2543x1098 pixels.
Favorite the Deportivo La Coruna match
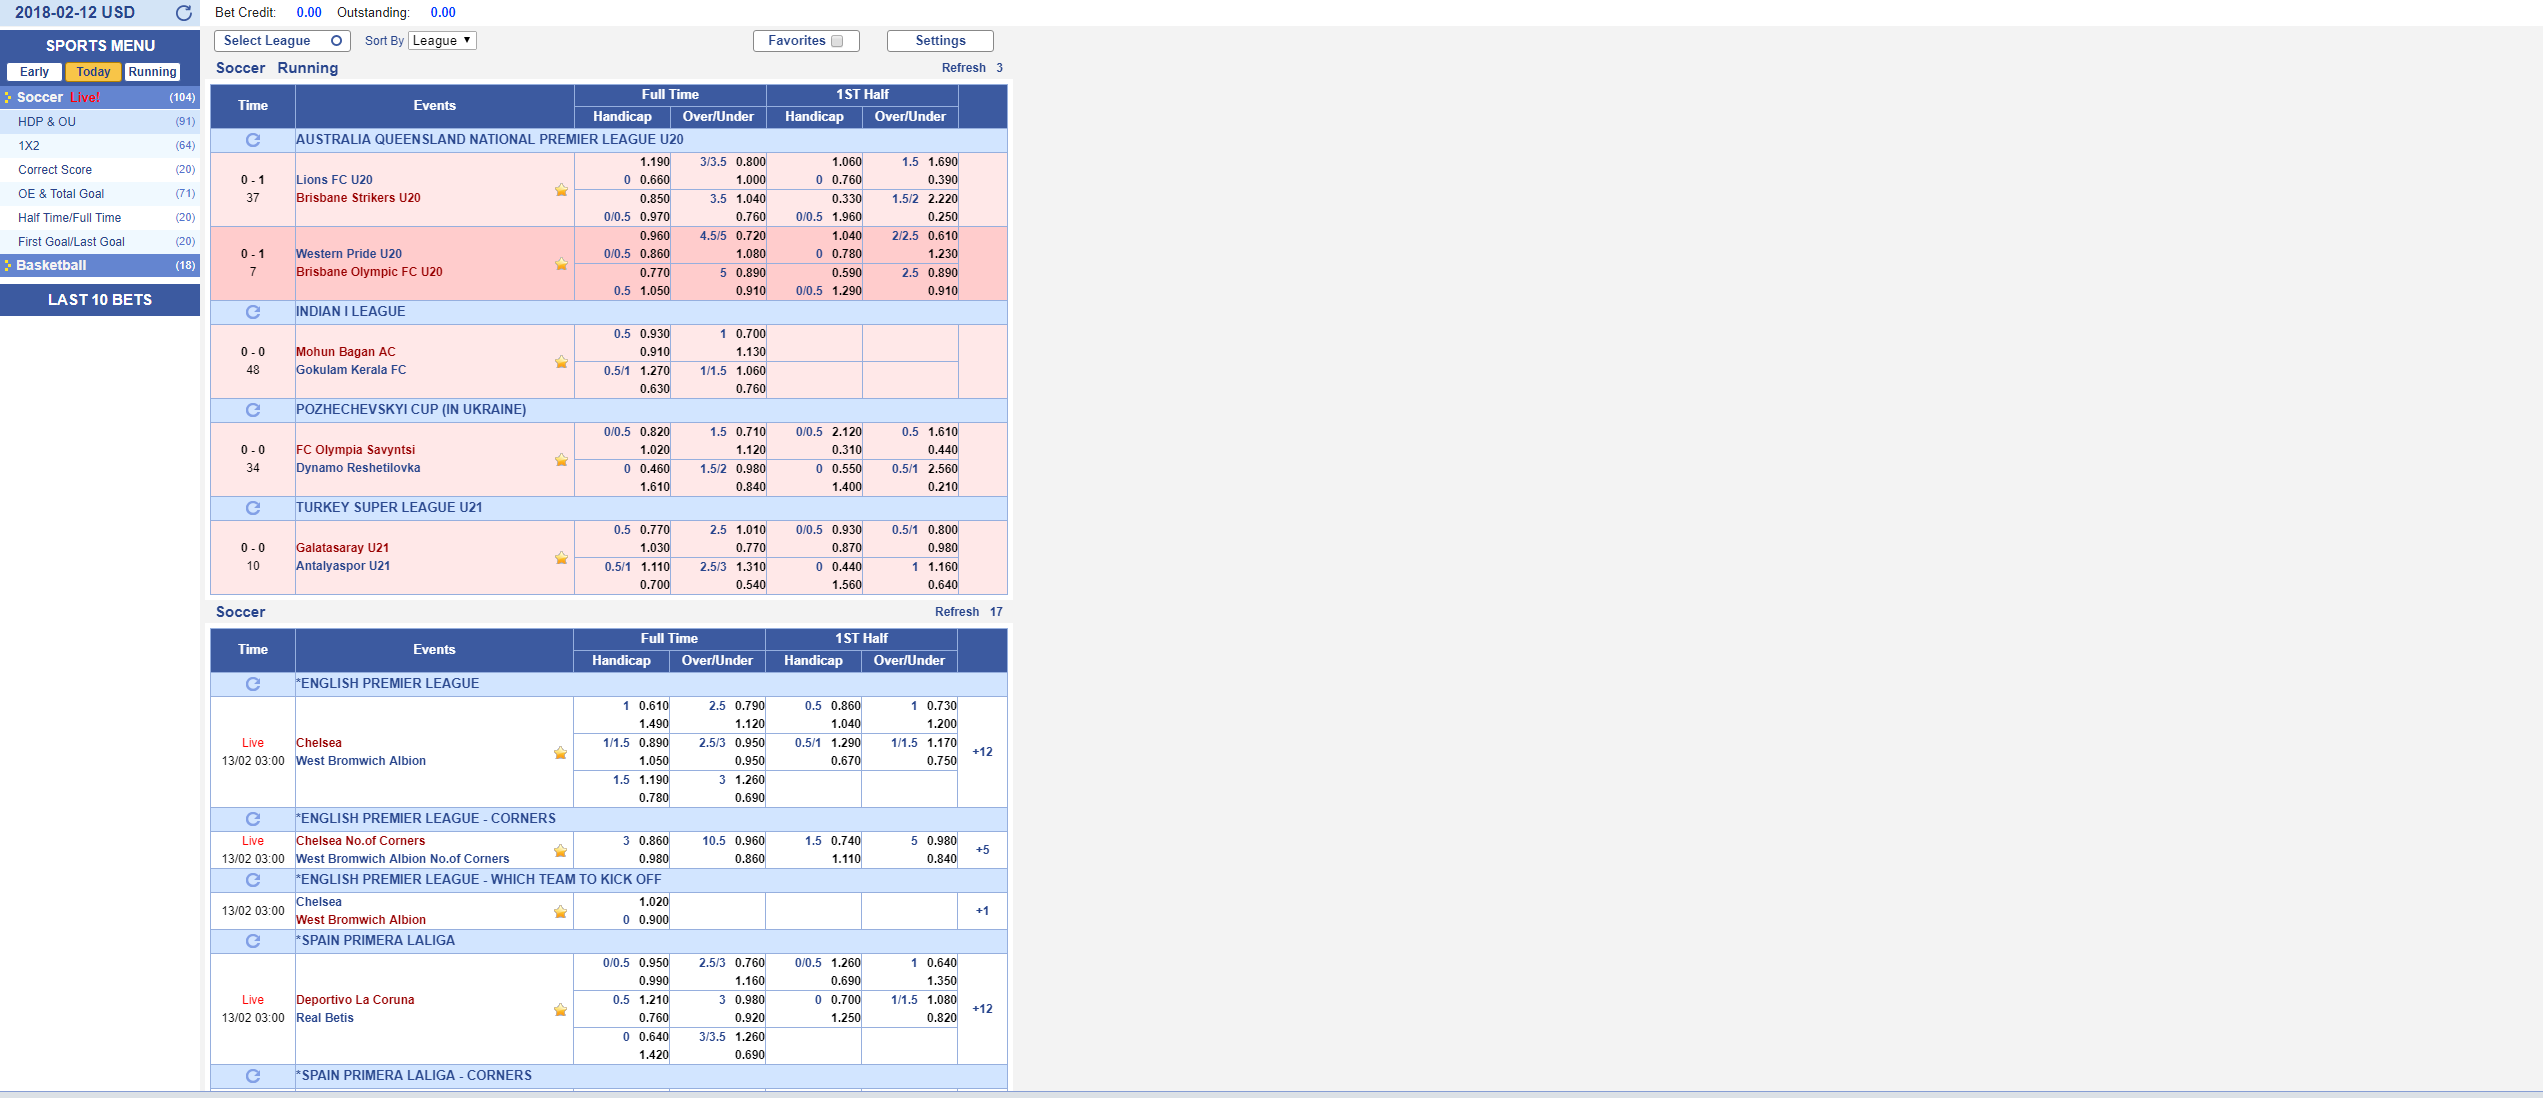click(560, 1010)
